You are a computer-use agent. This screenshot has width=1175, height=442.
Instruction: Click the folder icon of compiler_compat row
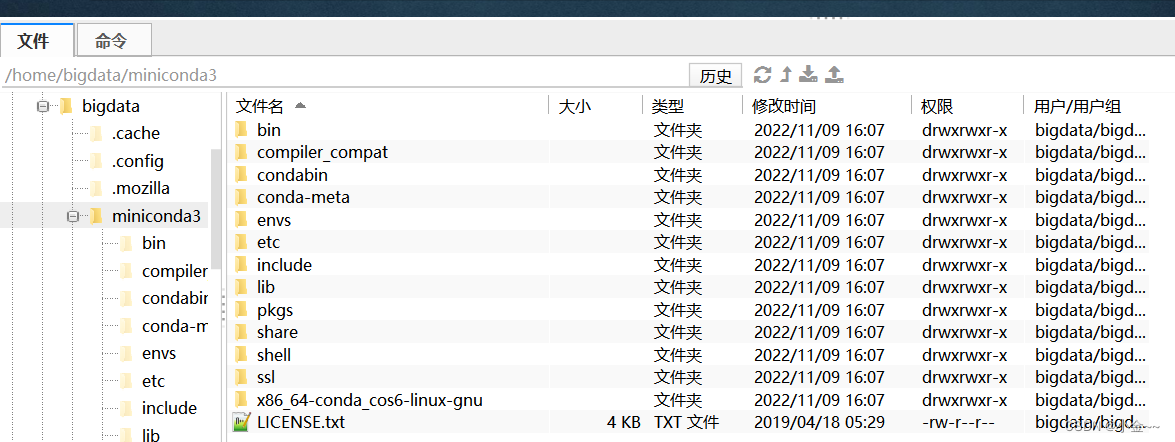(241, 152)
